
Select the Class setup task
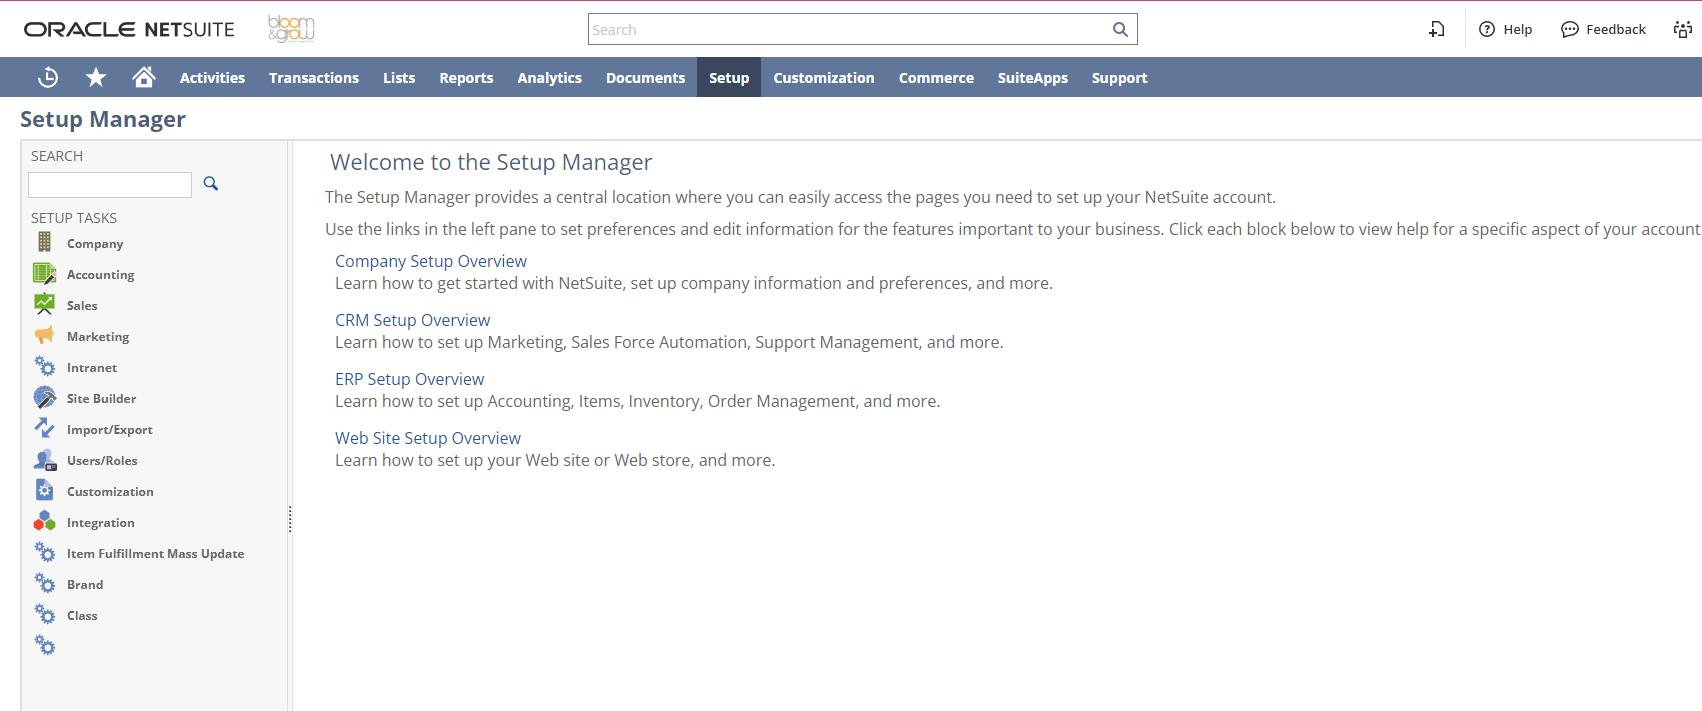coord(82,616)
